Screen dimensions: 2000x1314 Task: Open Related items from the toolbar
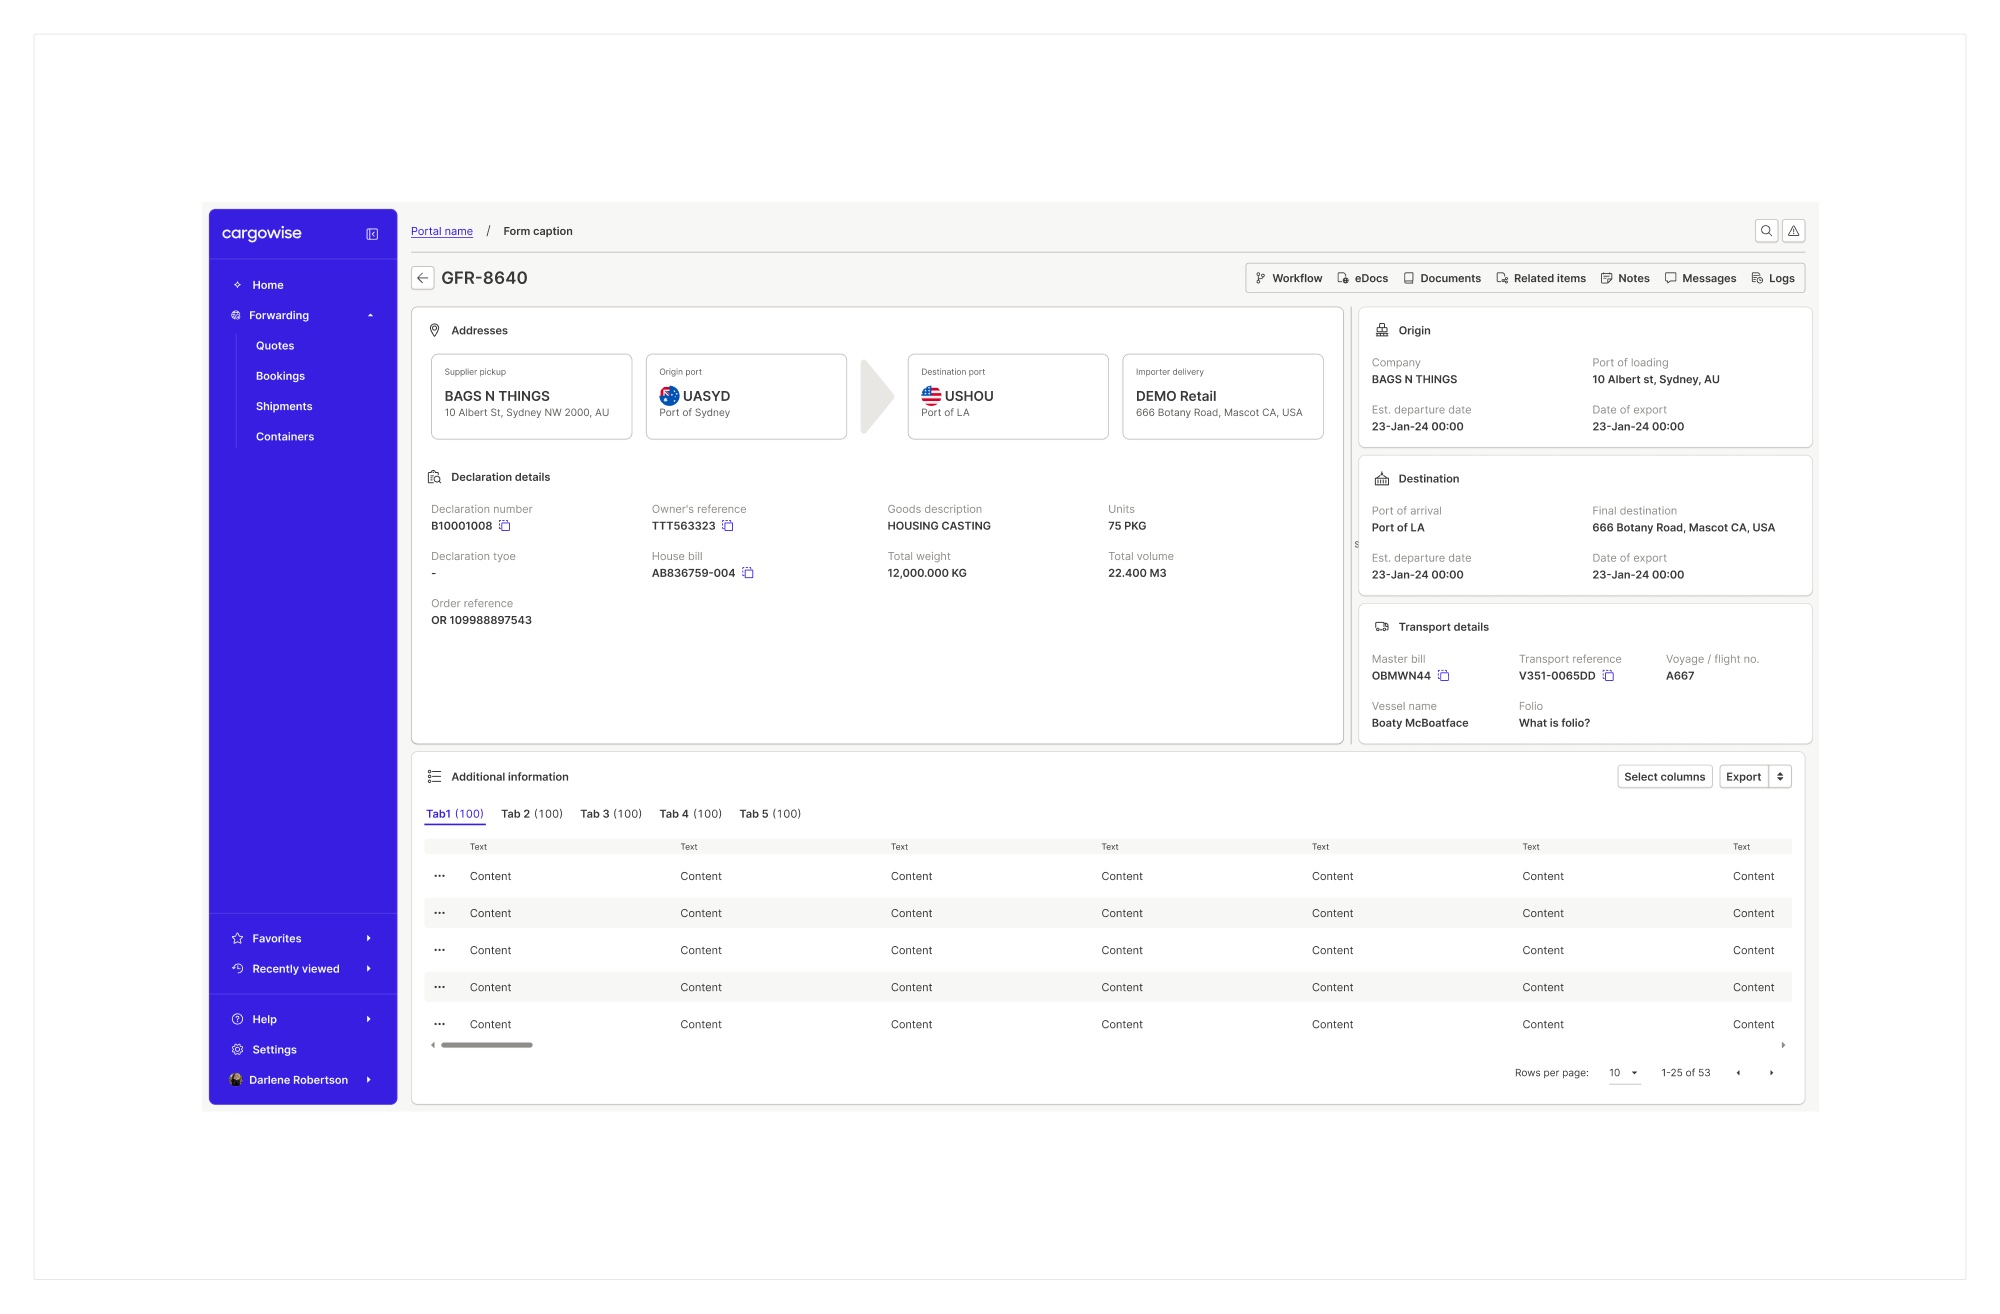pos(1541,278)
